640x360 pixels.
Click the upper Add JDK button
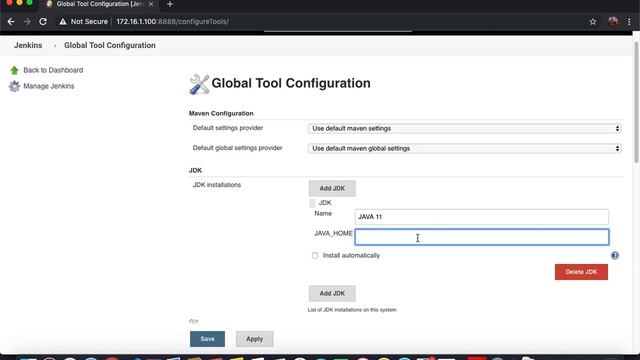pyautogui.click(x=332, y=189)
